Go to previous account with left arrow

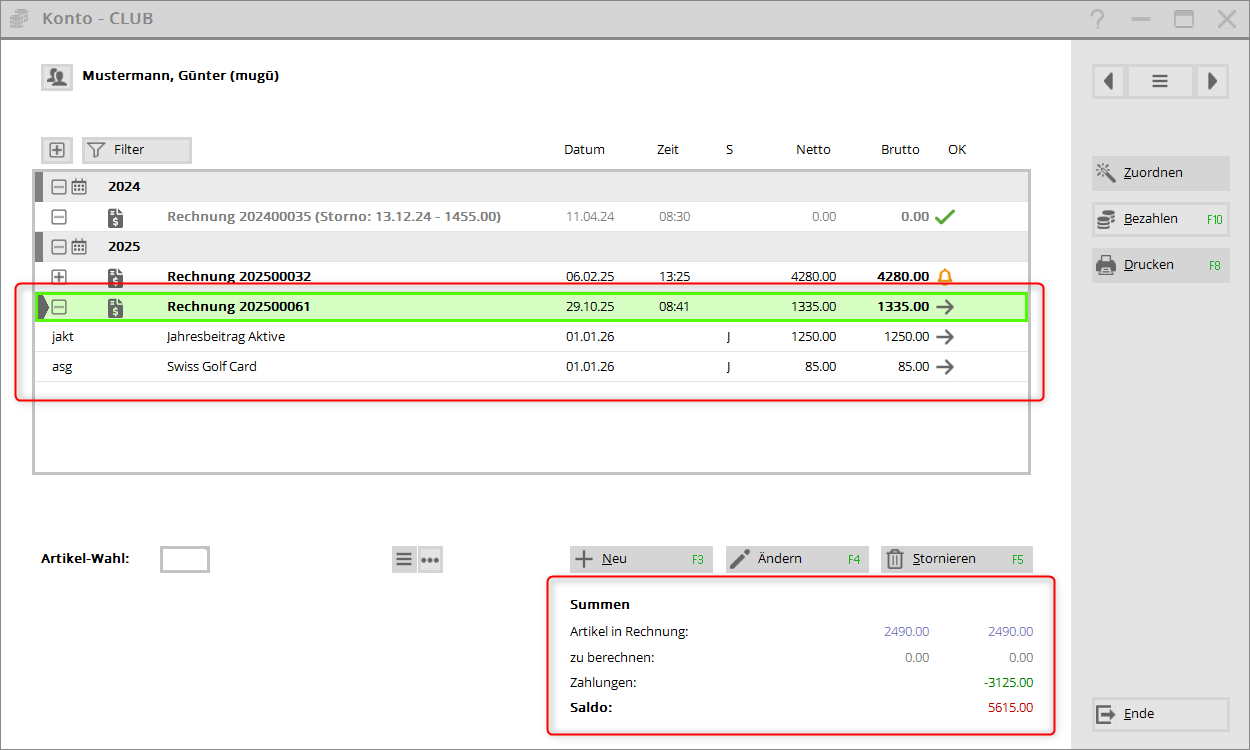[x=1108, y=82]
